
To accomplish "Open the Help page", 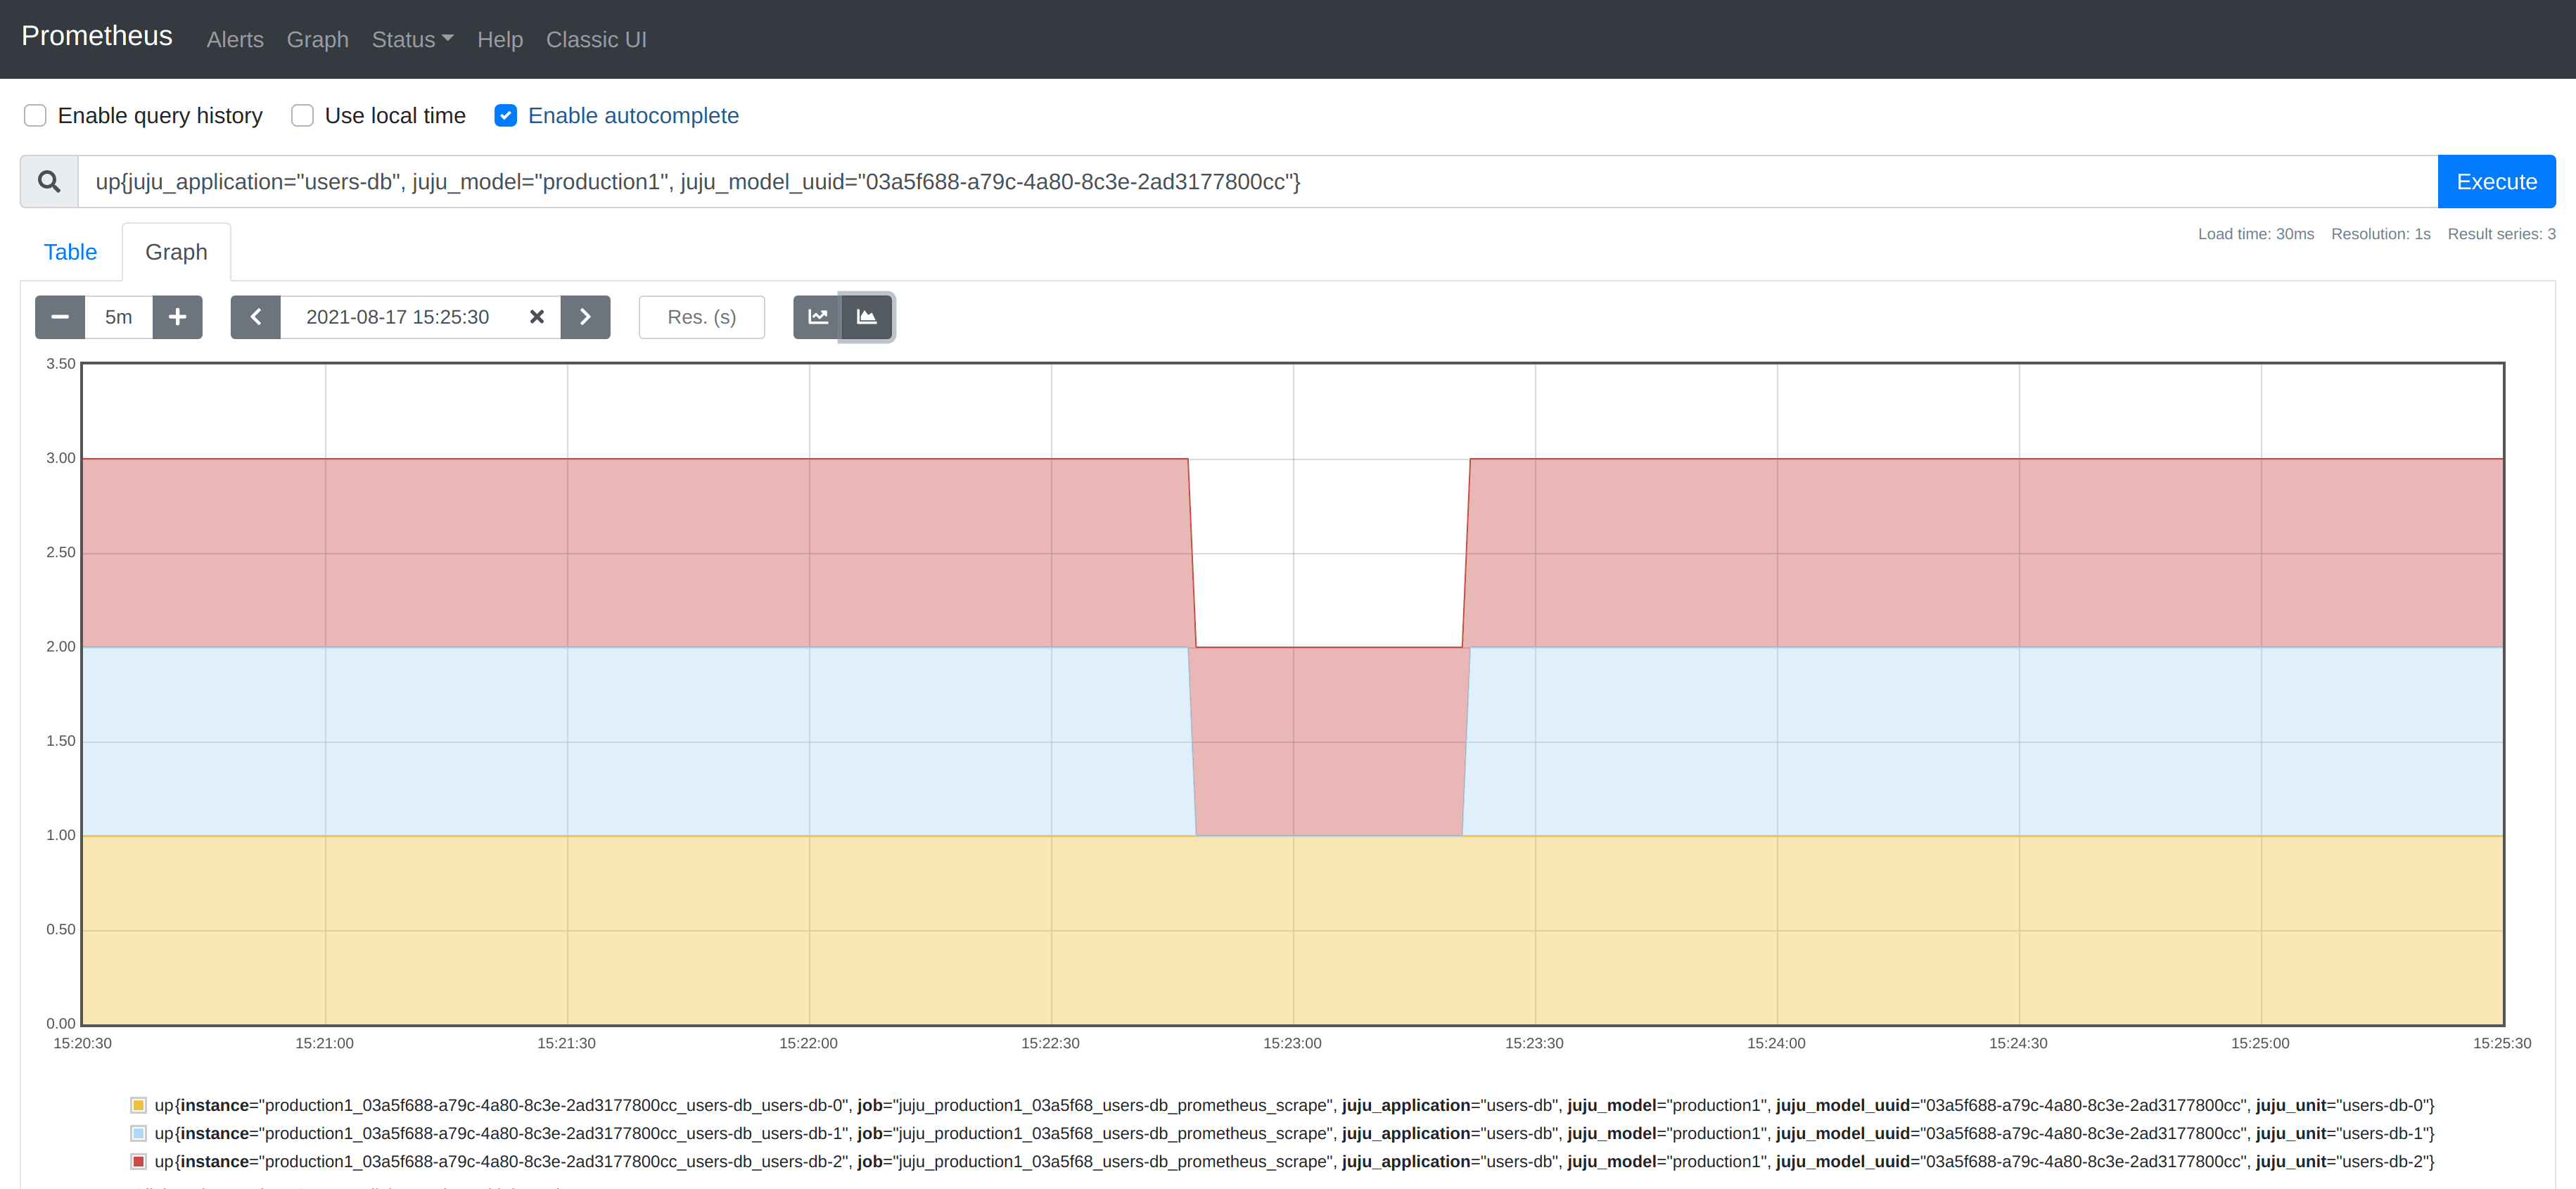I will pyautogui.click(x=500, y=39).
